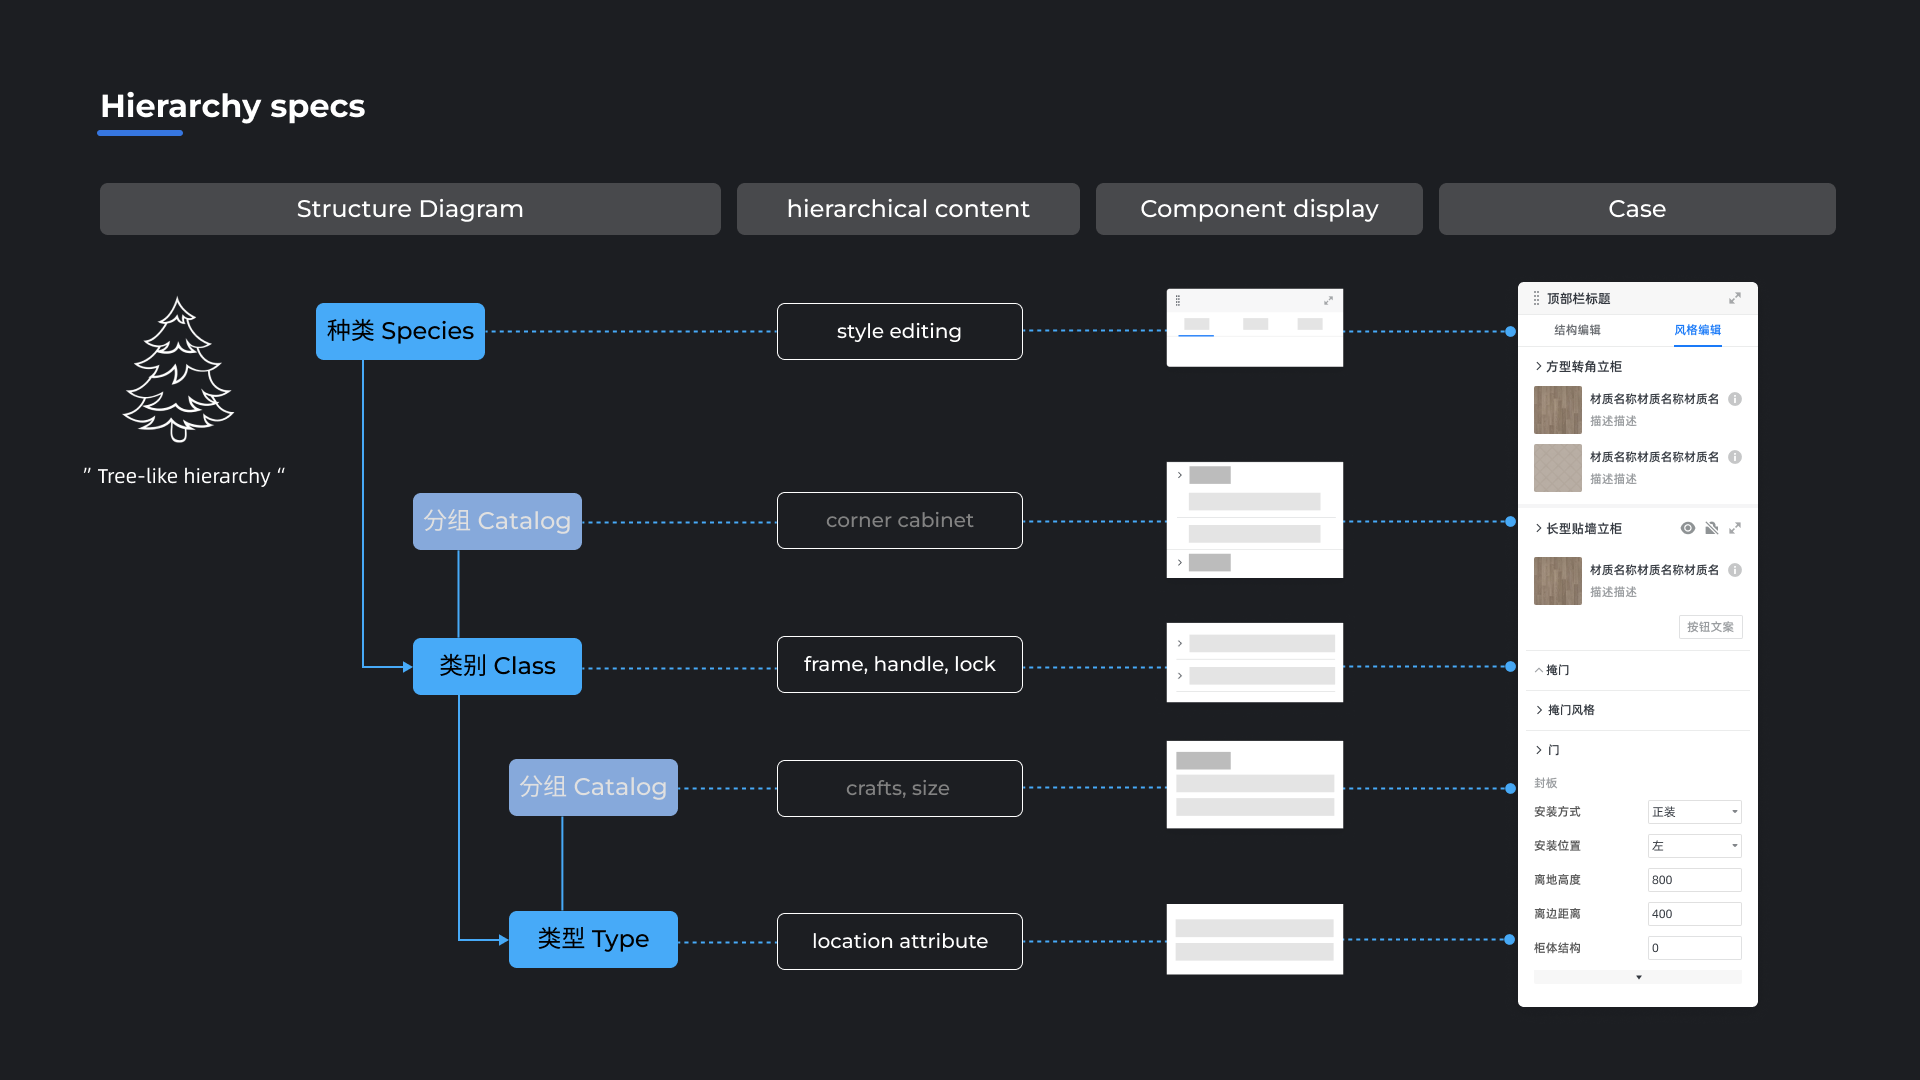1920x1080 pixels.
Task: Switch to 结构编辑 tab
Action: (1577, 330)
